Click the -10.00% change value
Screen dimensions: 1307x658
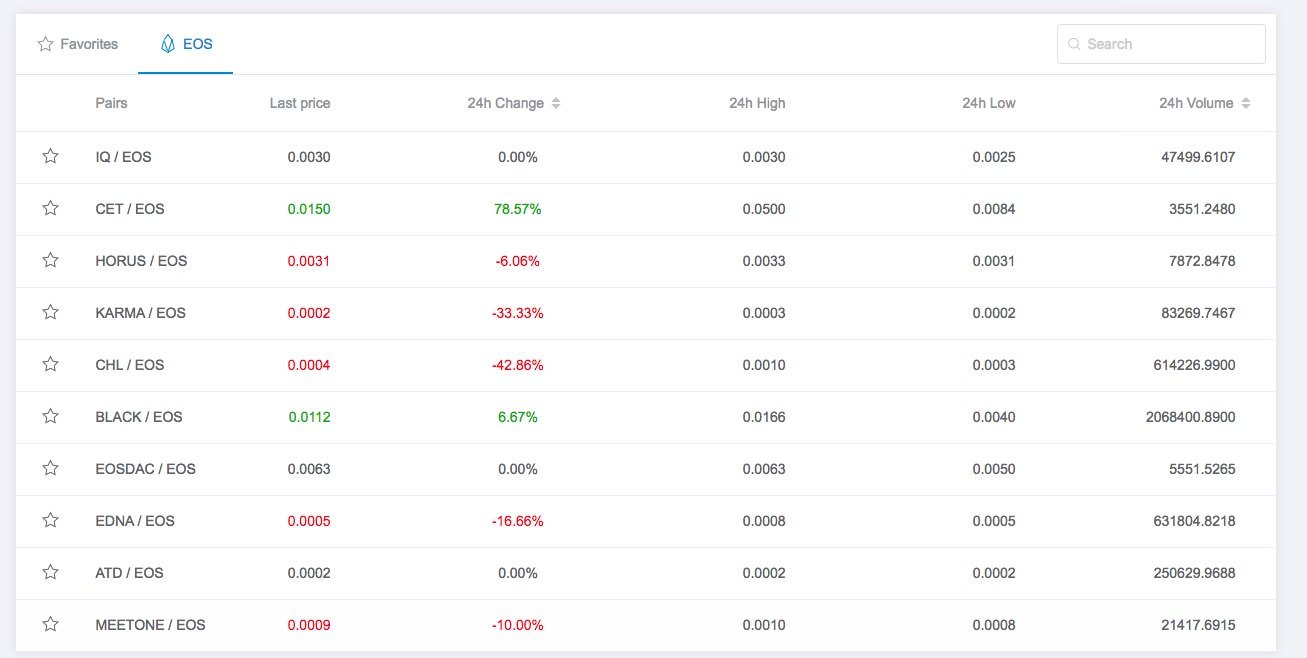[x=518, y=625]
